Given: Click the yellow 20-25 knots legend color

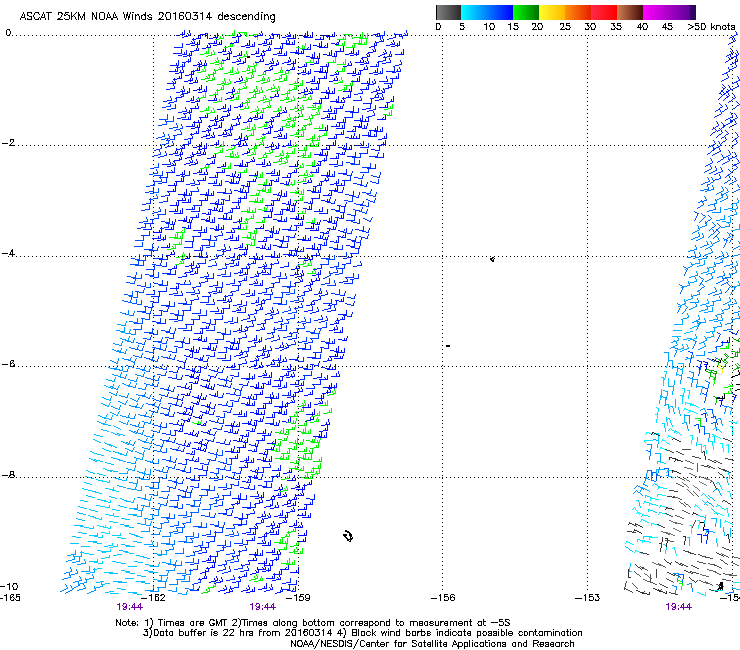Looking at the screenshot, I should [552, 12].
